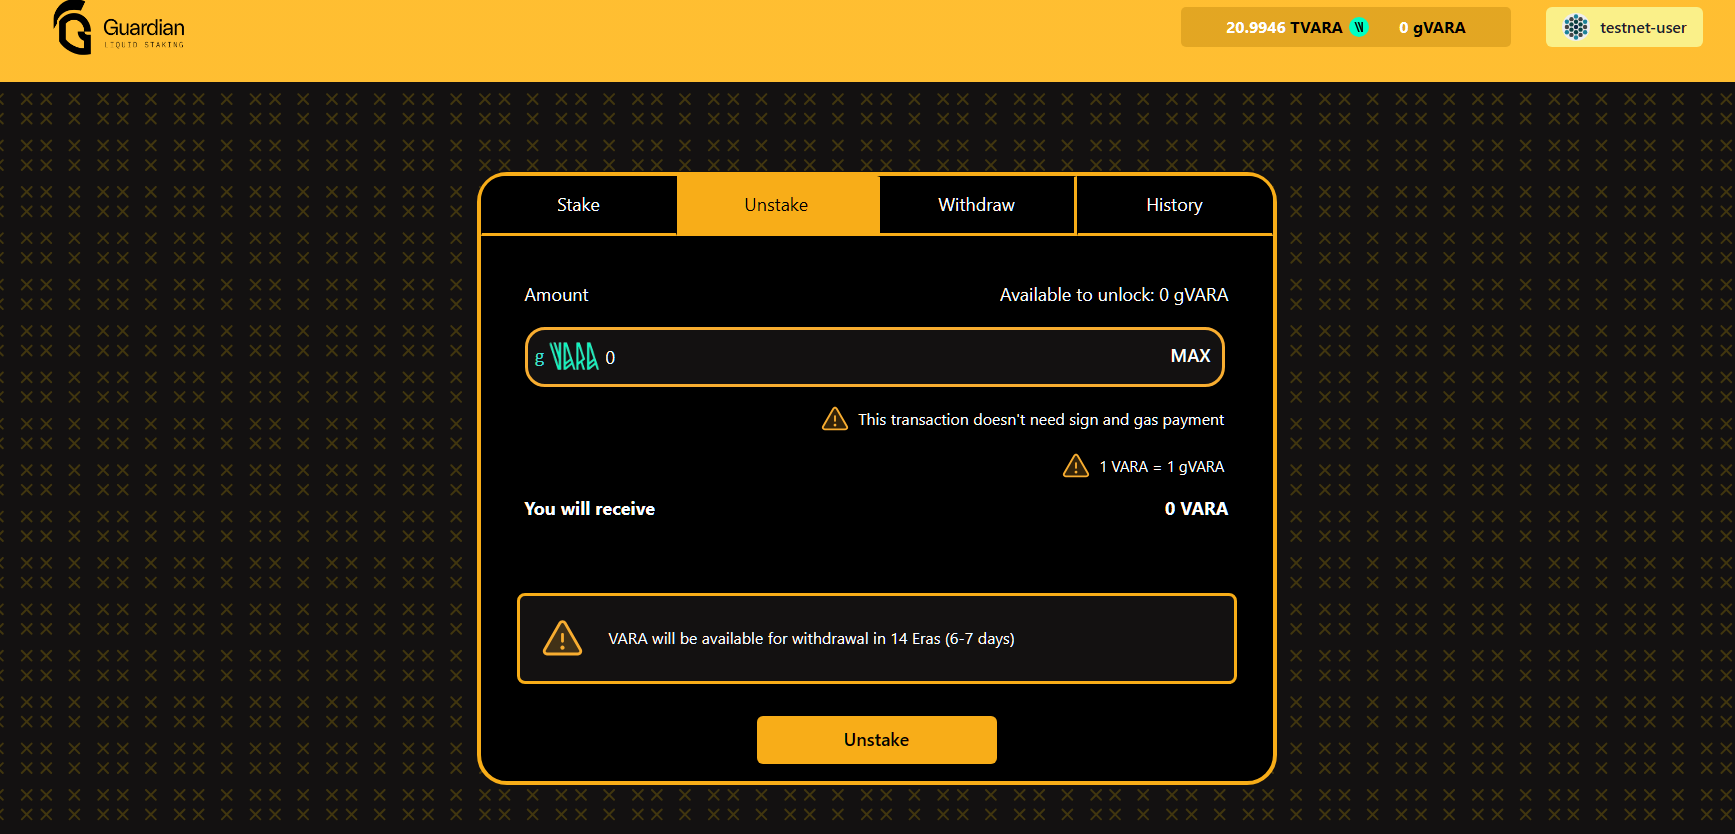Focus the gVARA amount input field

(880, 357)
